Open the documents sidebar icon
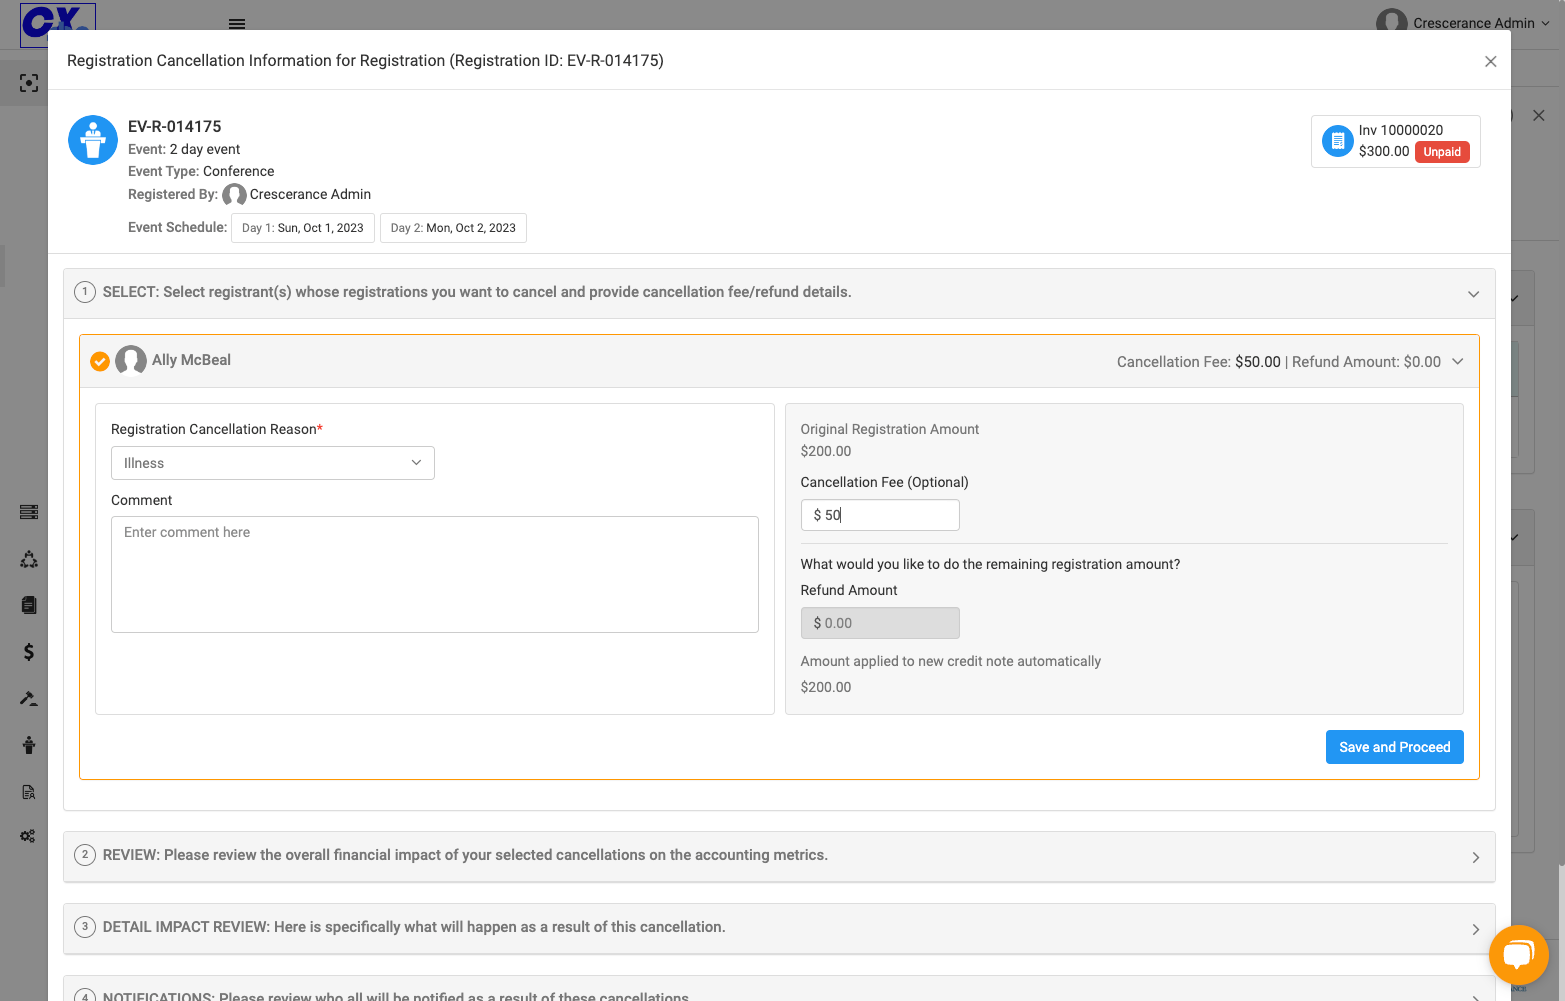 [x=29, y=605]
